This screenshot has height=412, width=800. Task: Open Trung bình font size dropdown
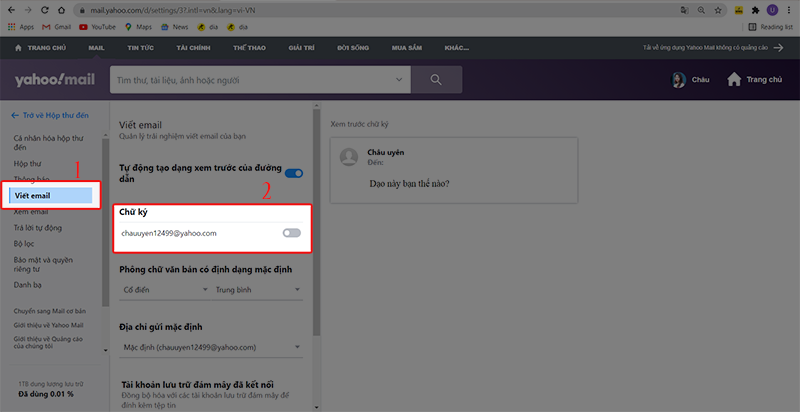258,290
